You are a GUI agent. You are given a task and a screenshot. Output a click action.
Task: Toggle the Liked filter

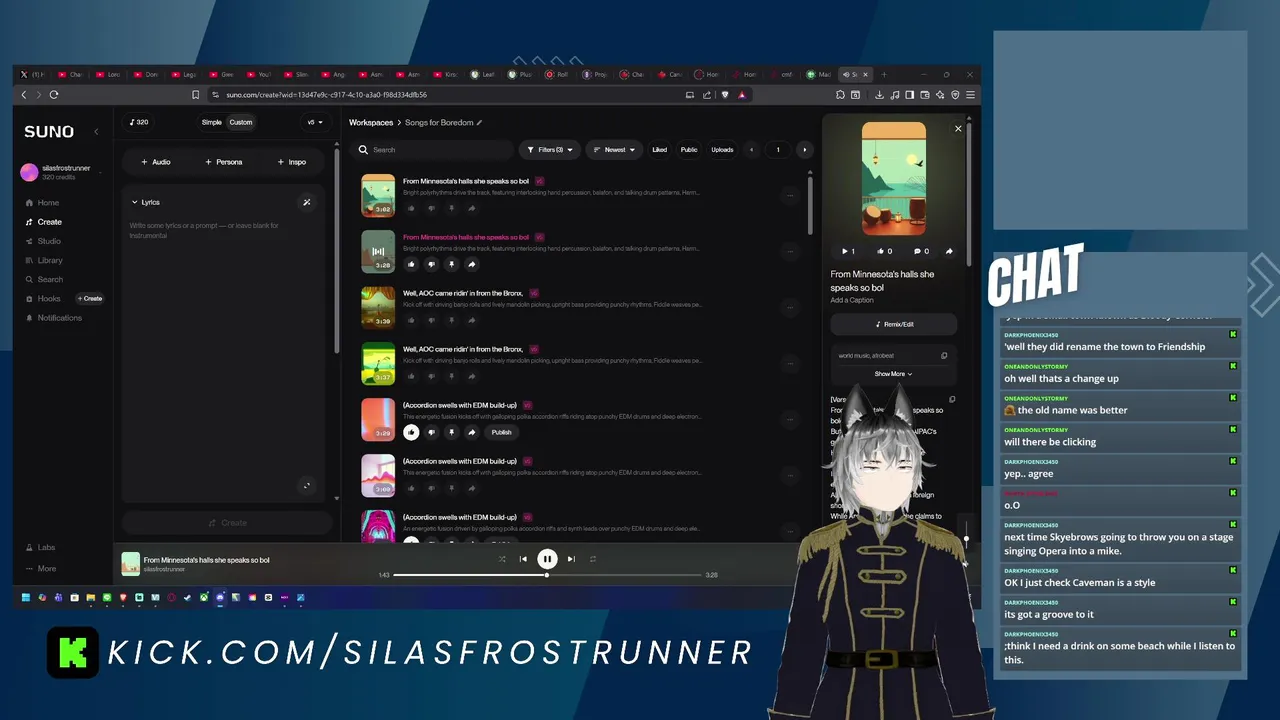(x=659, y=150)
